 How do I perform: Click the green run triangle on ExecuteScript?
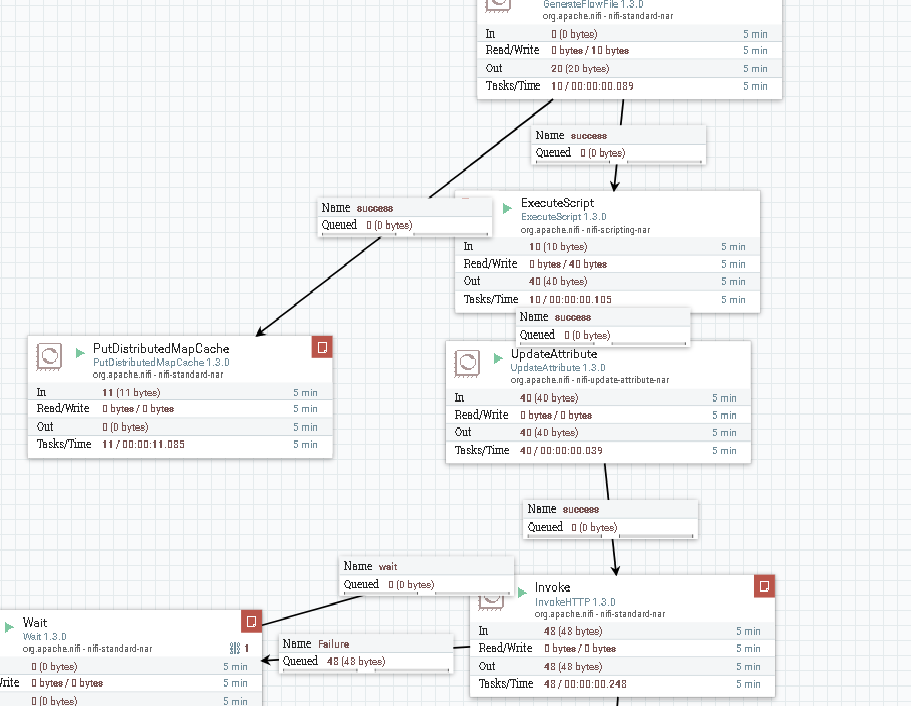point(506,207)
